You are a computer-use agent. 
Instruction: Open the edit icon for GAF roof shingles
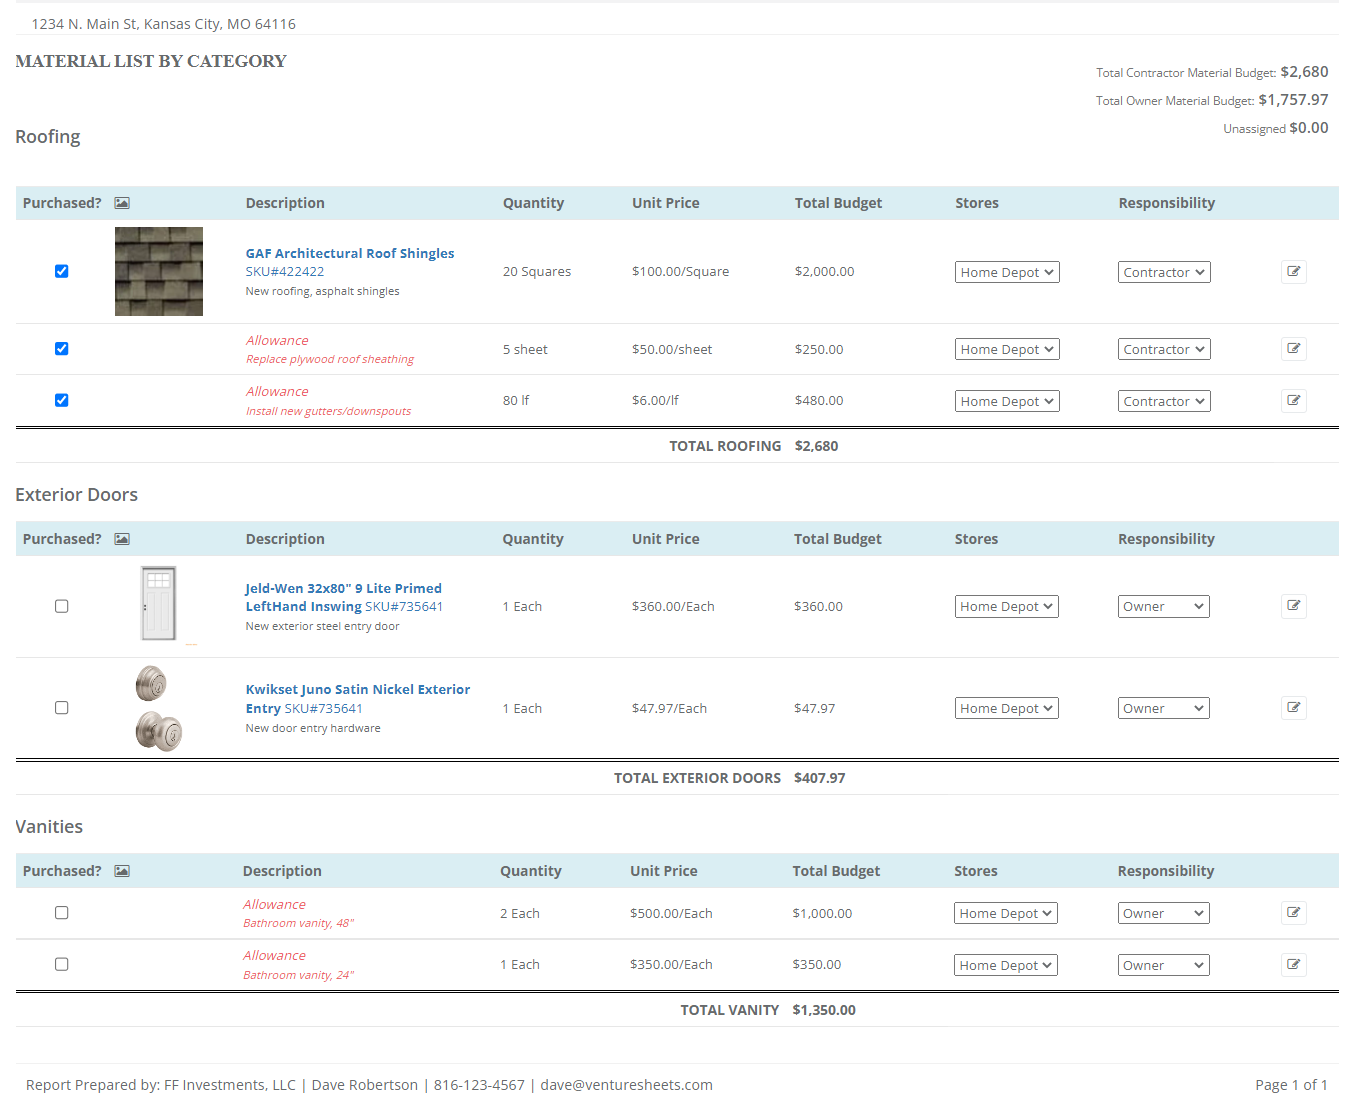pos(1293,271)
